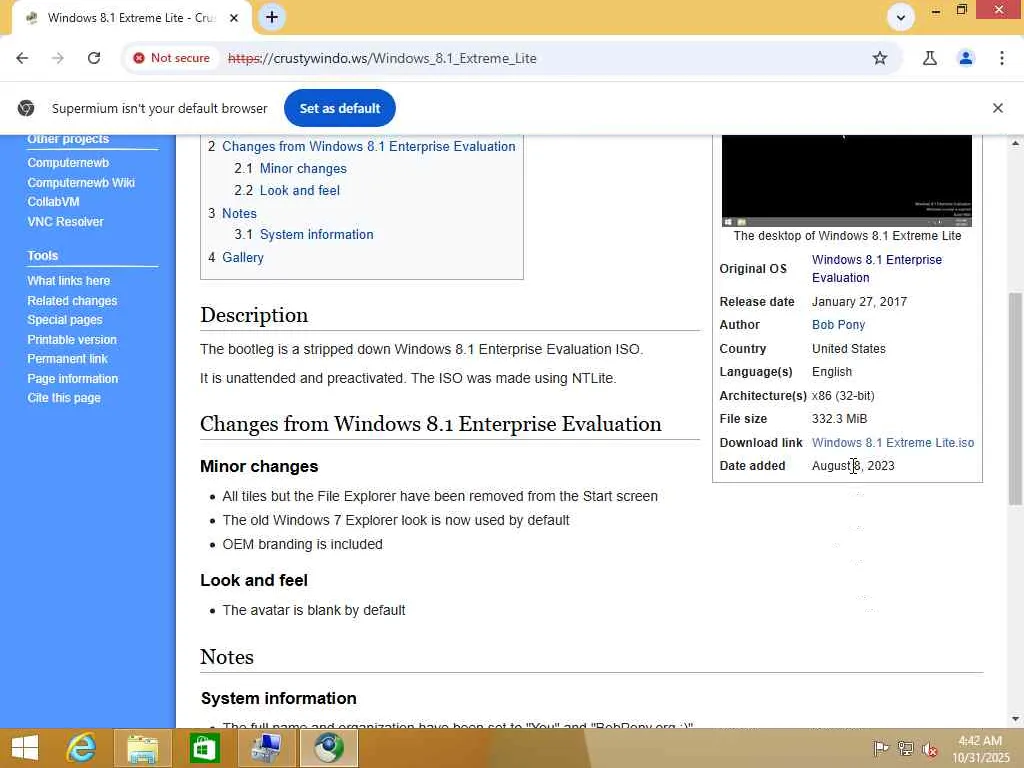Screen dimensions: 1024x768
Task: Click the x86 (32-bit) architecture value
Action: [843, 396]
